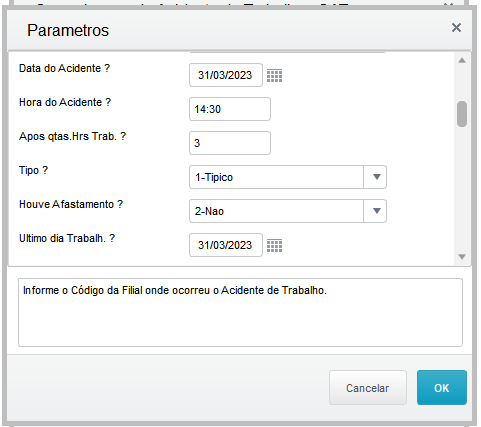Click the Parametros title bar text
The width and height of the screenshot is (481, 427).
(x=68, y=30)
